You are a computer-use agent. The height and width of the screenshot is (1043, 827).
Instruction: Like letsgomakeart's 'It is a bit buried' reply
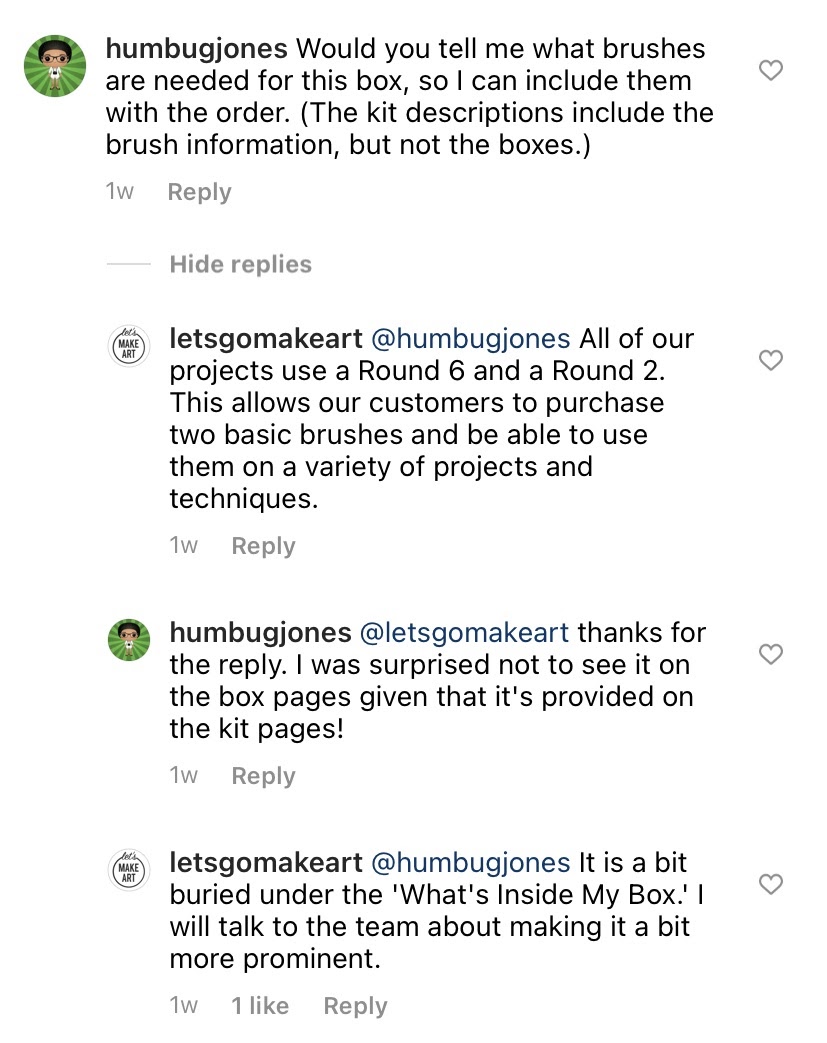770,884
